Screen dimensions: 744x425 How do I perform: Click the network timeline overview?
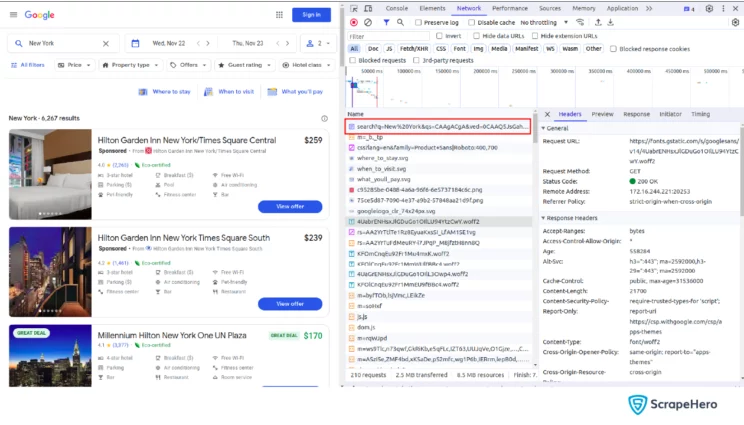point(545,87)
